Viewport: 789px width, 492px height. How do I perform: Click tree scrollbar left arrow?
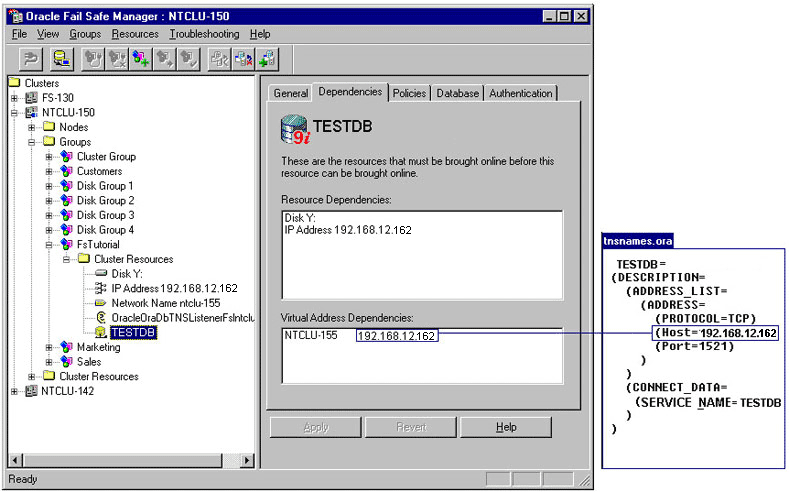coord(16,460)
